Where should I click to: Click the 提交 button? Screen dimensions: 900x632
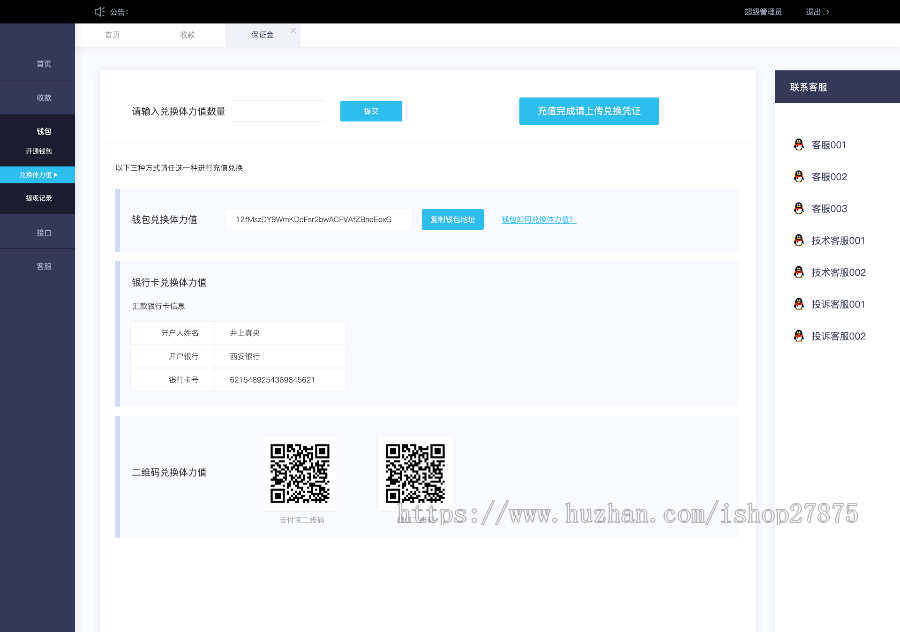tap(370, 111)
